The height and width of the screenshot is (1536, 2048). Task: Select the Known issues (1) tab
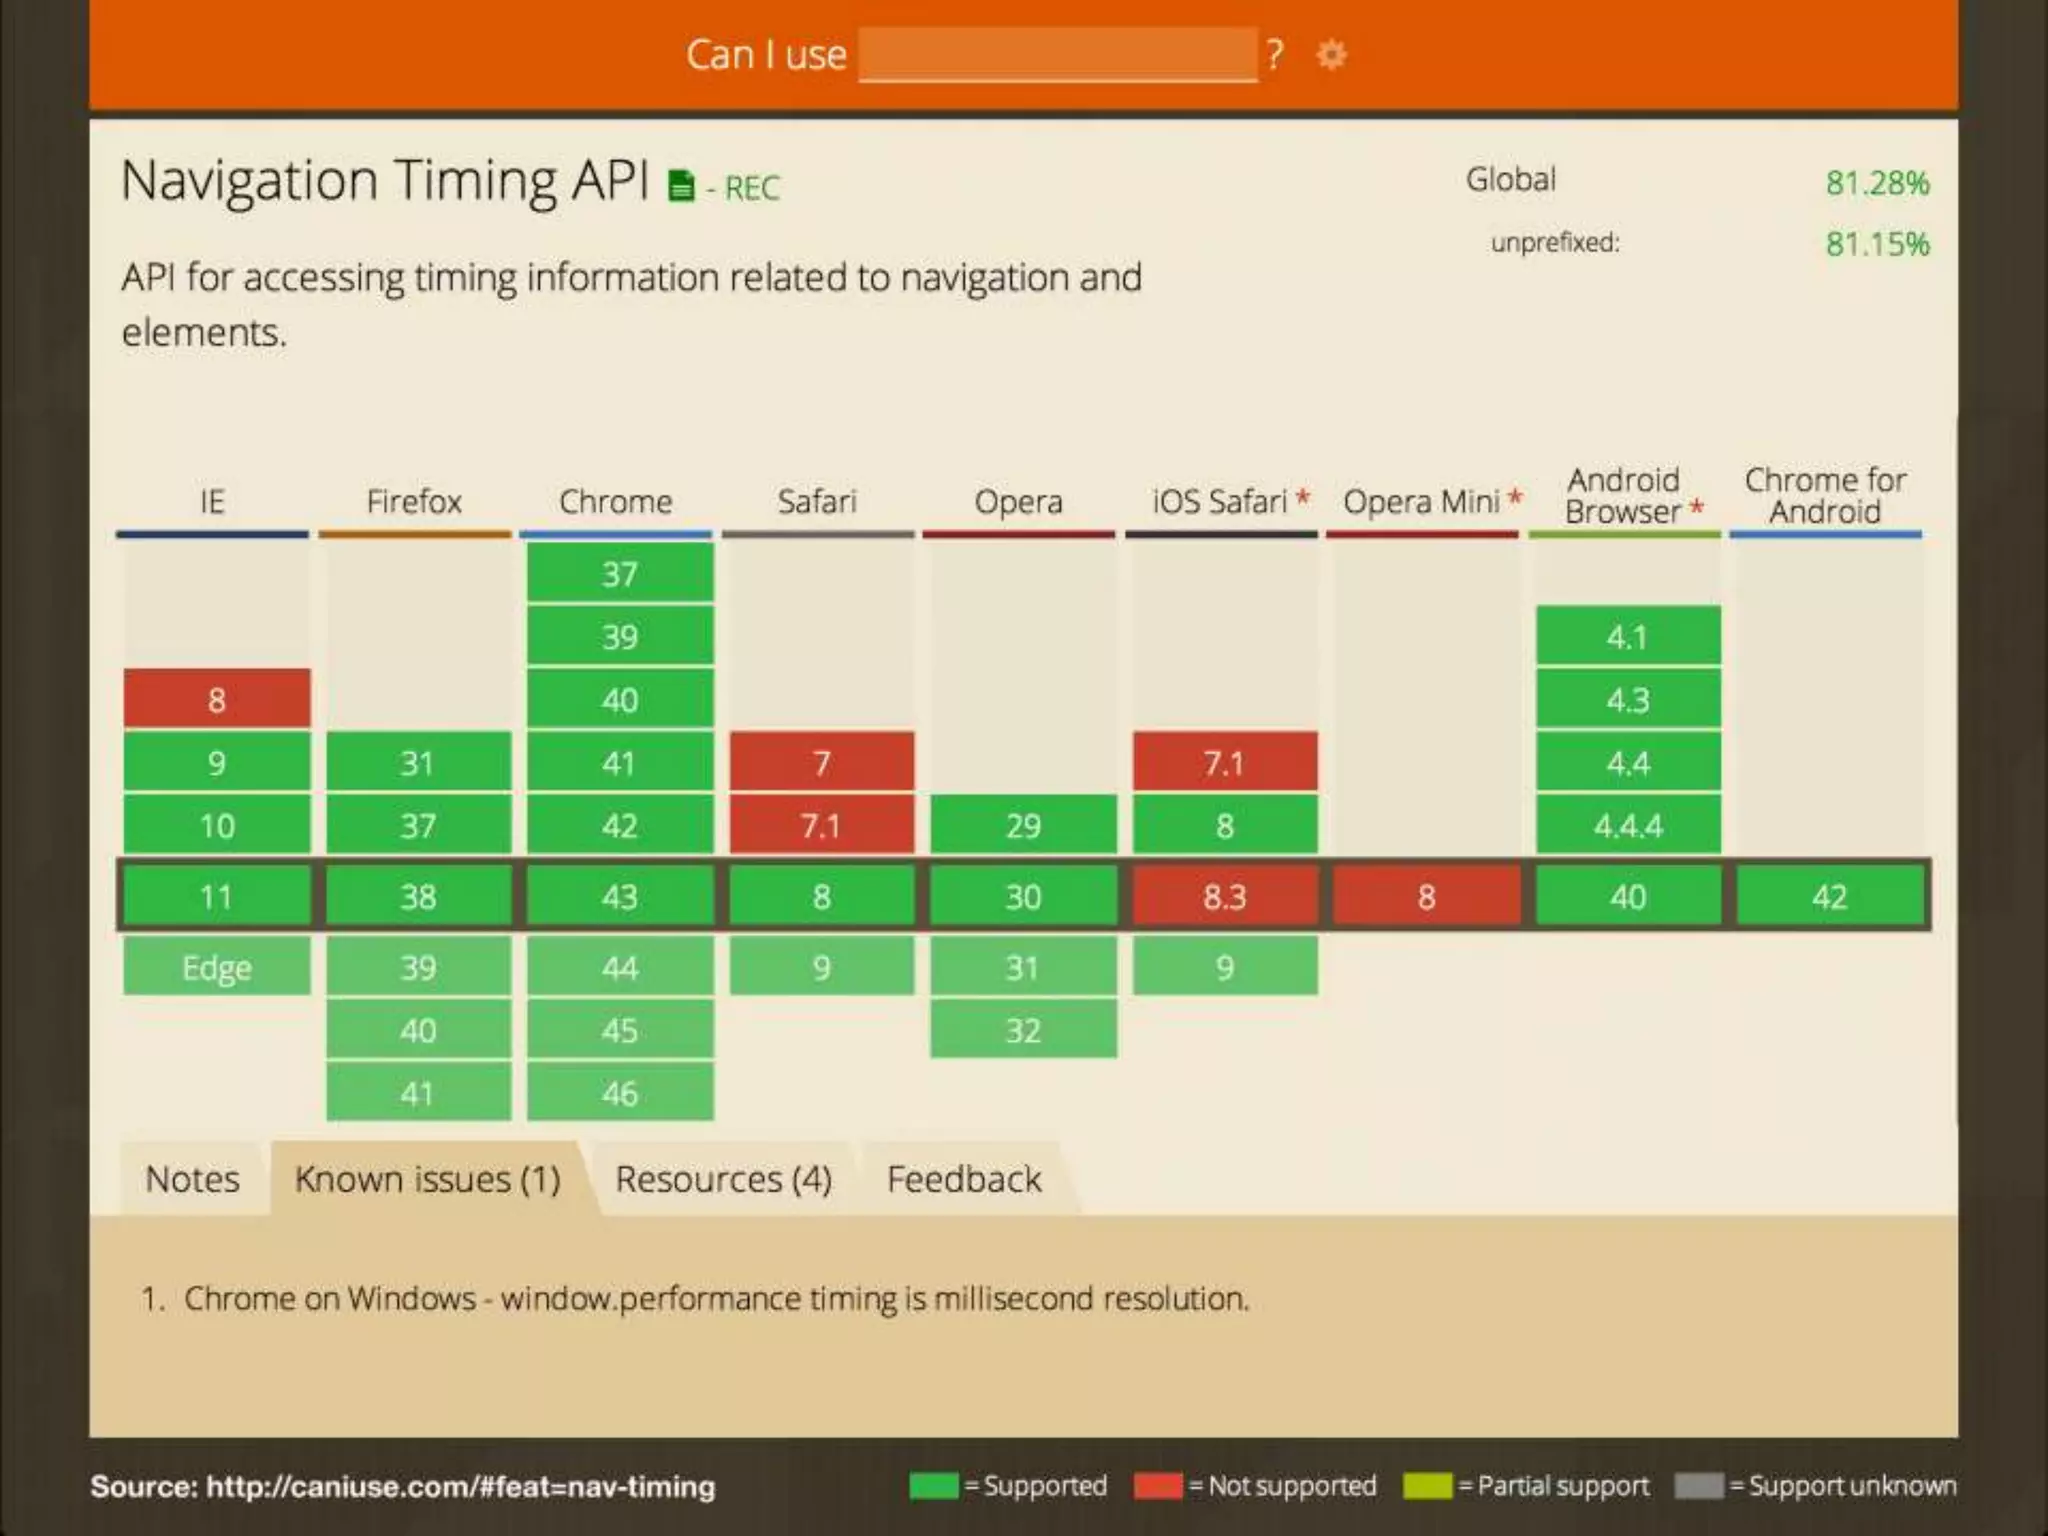[428, 1179]
